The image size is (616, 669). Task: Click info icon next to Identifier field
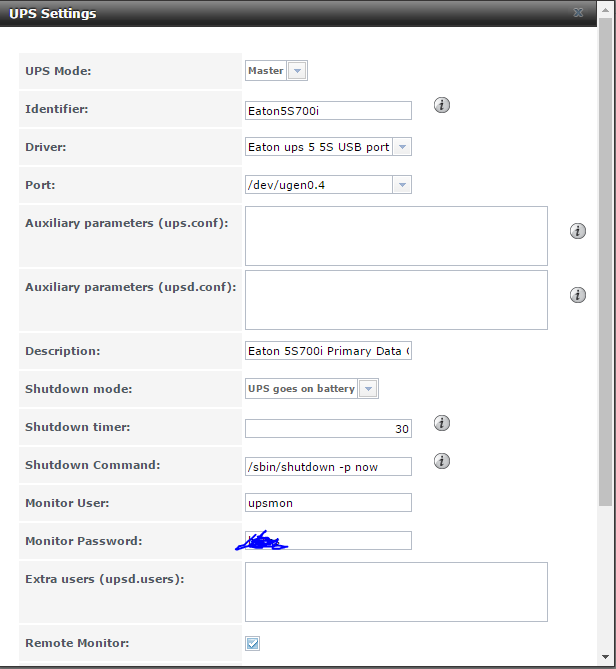442,105
